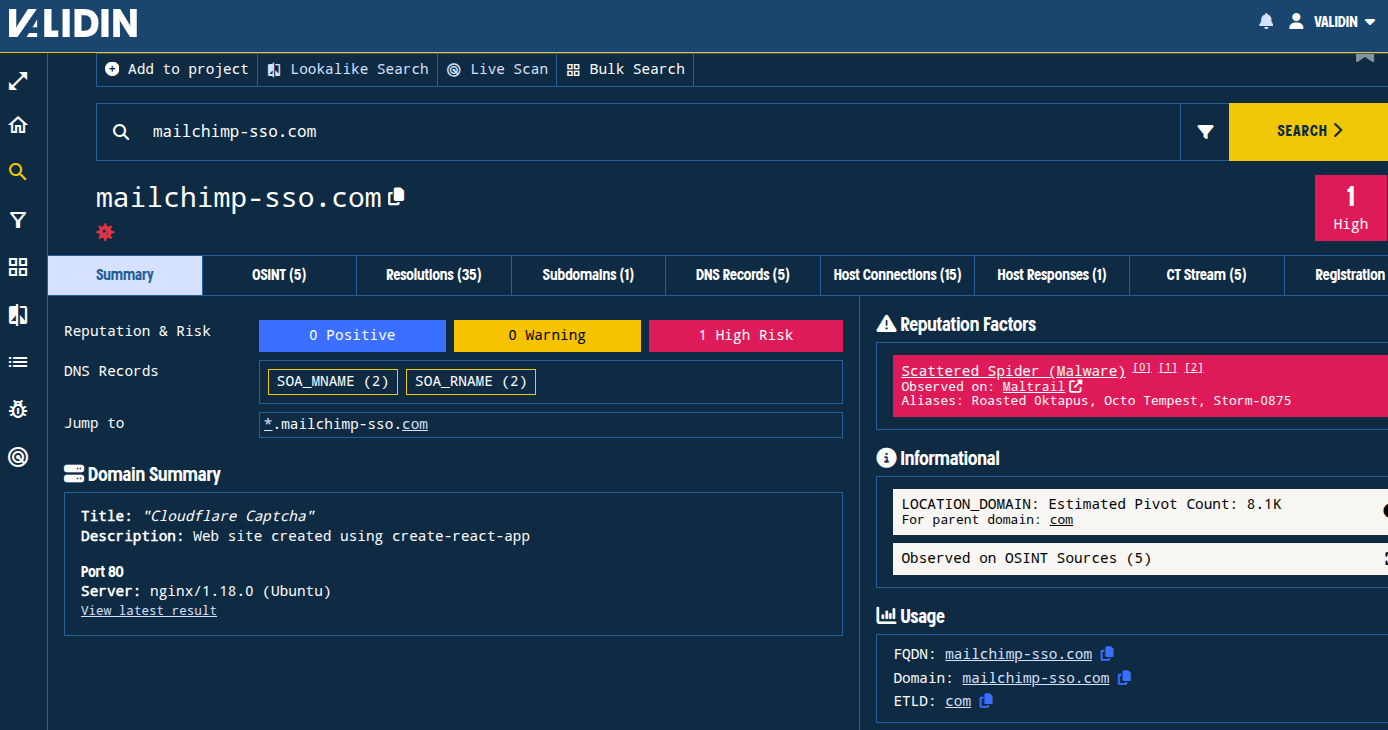Expand Observed on OSINT Sources (5)
The image size is (1388, 730).
(1140, 558)
